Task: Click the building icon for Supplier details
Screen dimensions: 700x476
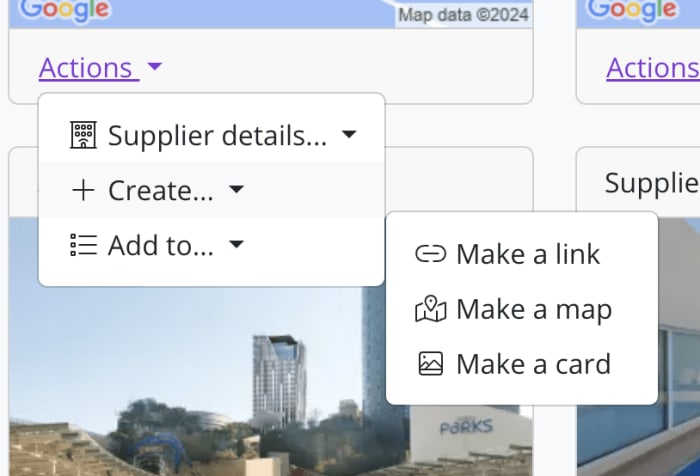Action: coord(83,135)
